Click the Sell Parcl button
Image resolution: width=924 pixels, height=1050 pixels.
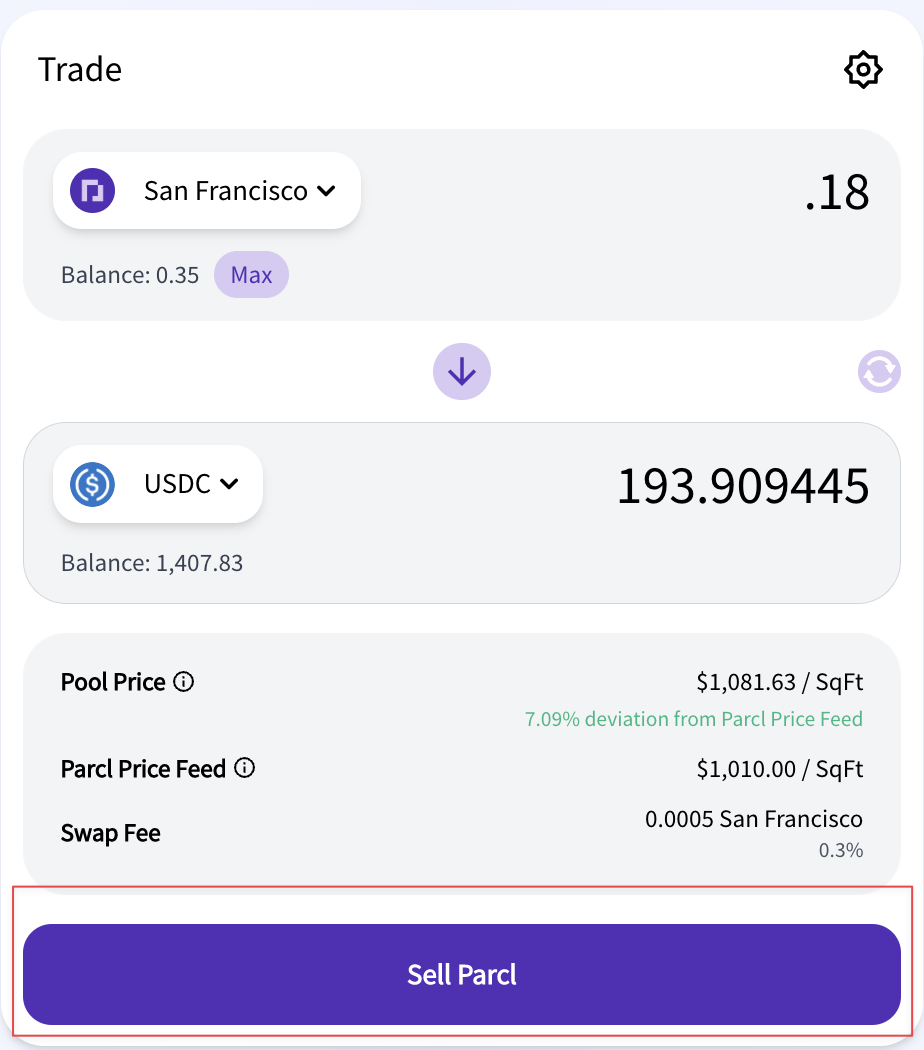[462, 974]
